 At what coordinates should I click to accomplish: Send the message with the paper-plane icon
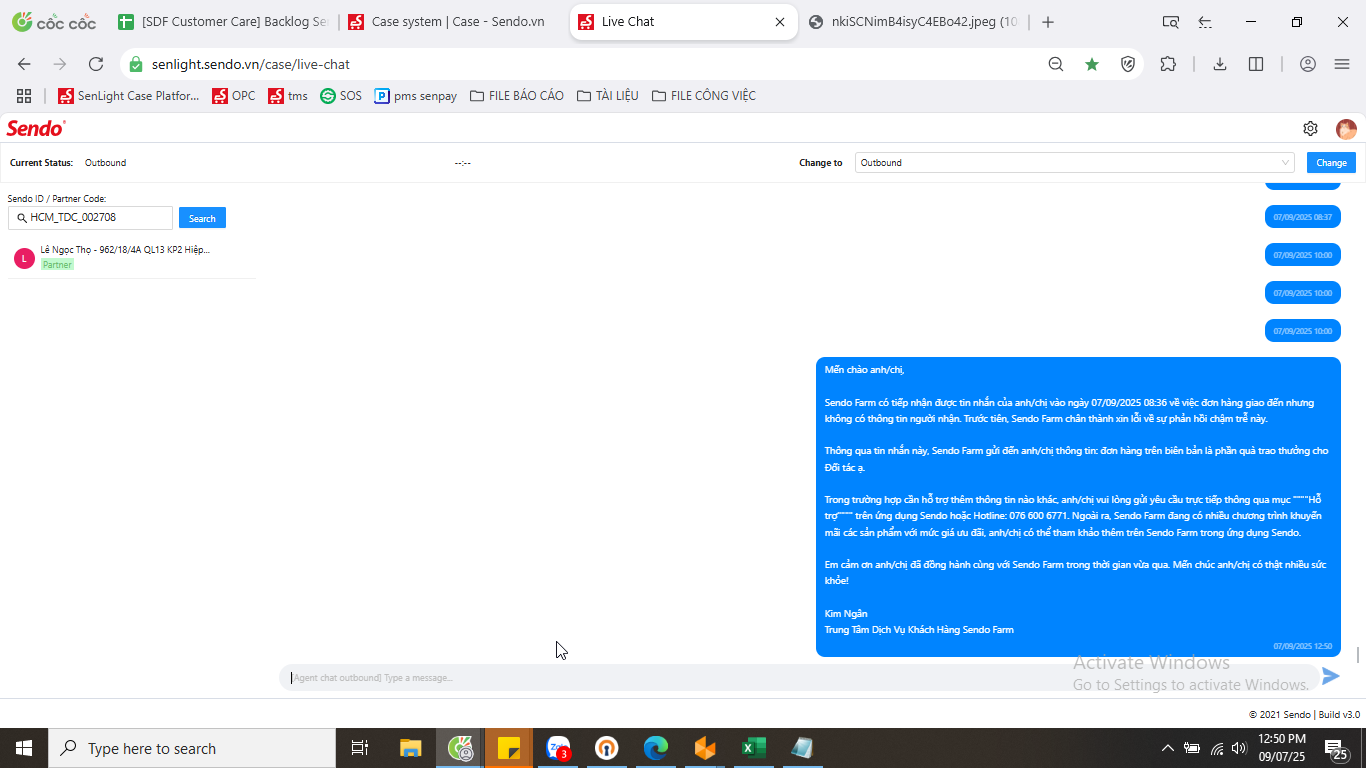pyautogui.click(x=1330, y=677)
